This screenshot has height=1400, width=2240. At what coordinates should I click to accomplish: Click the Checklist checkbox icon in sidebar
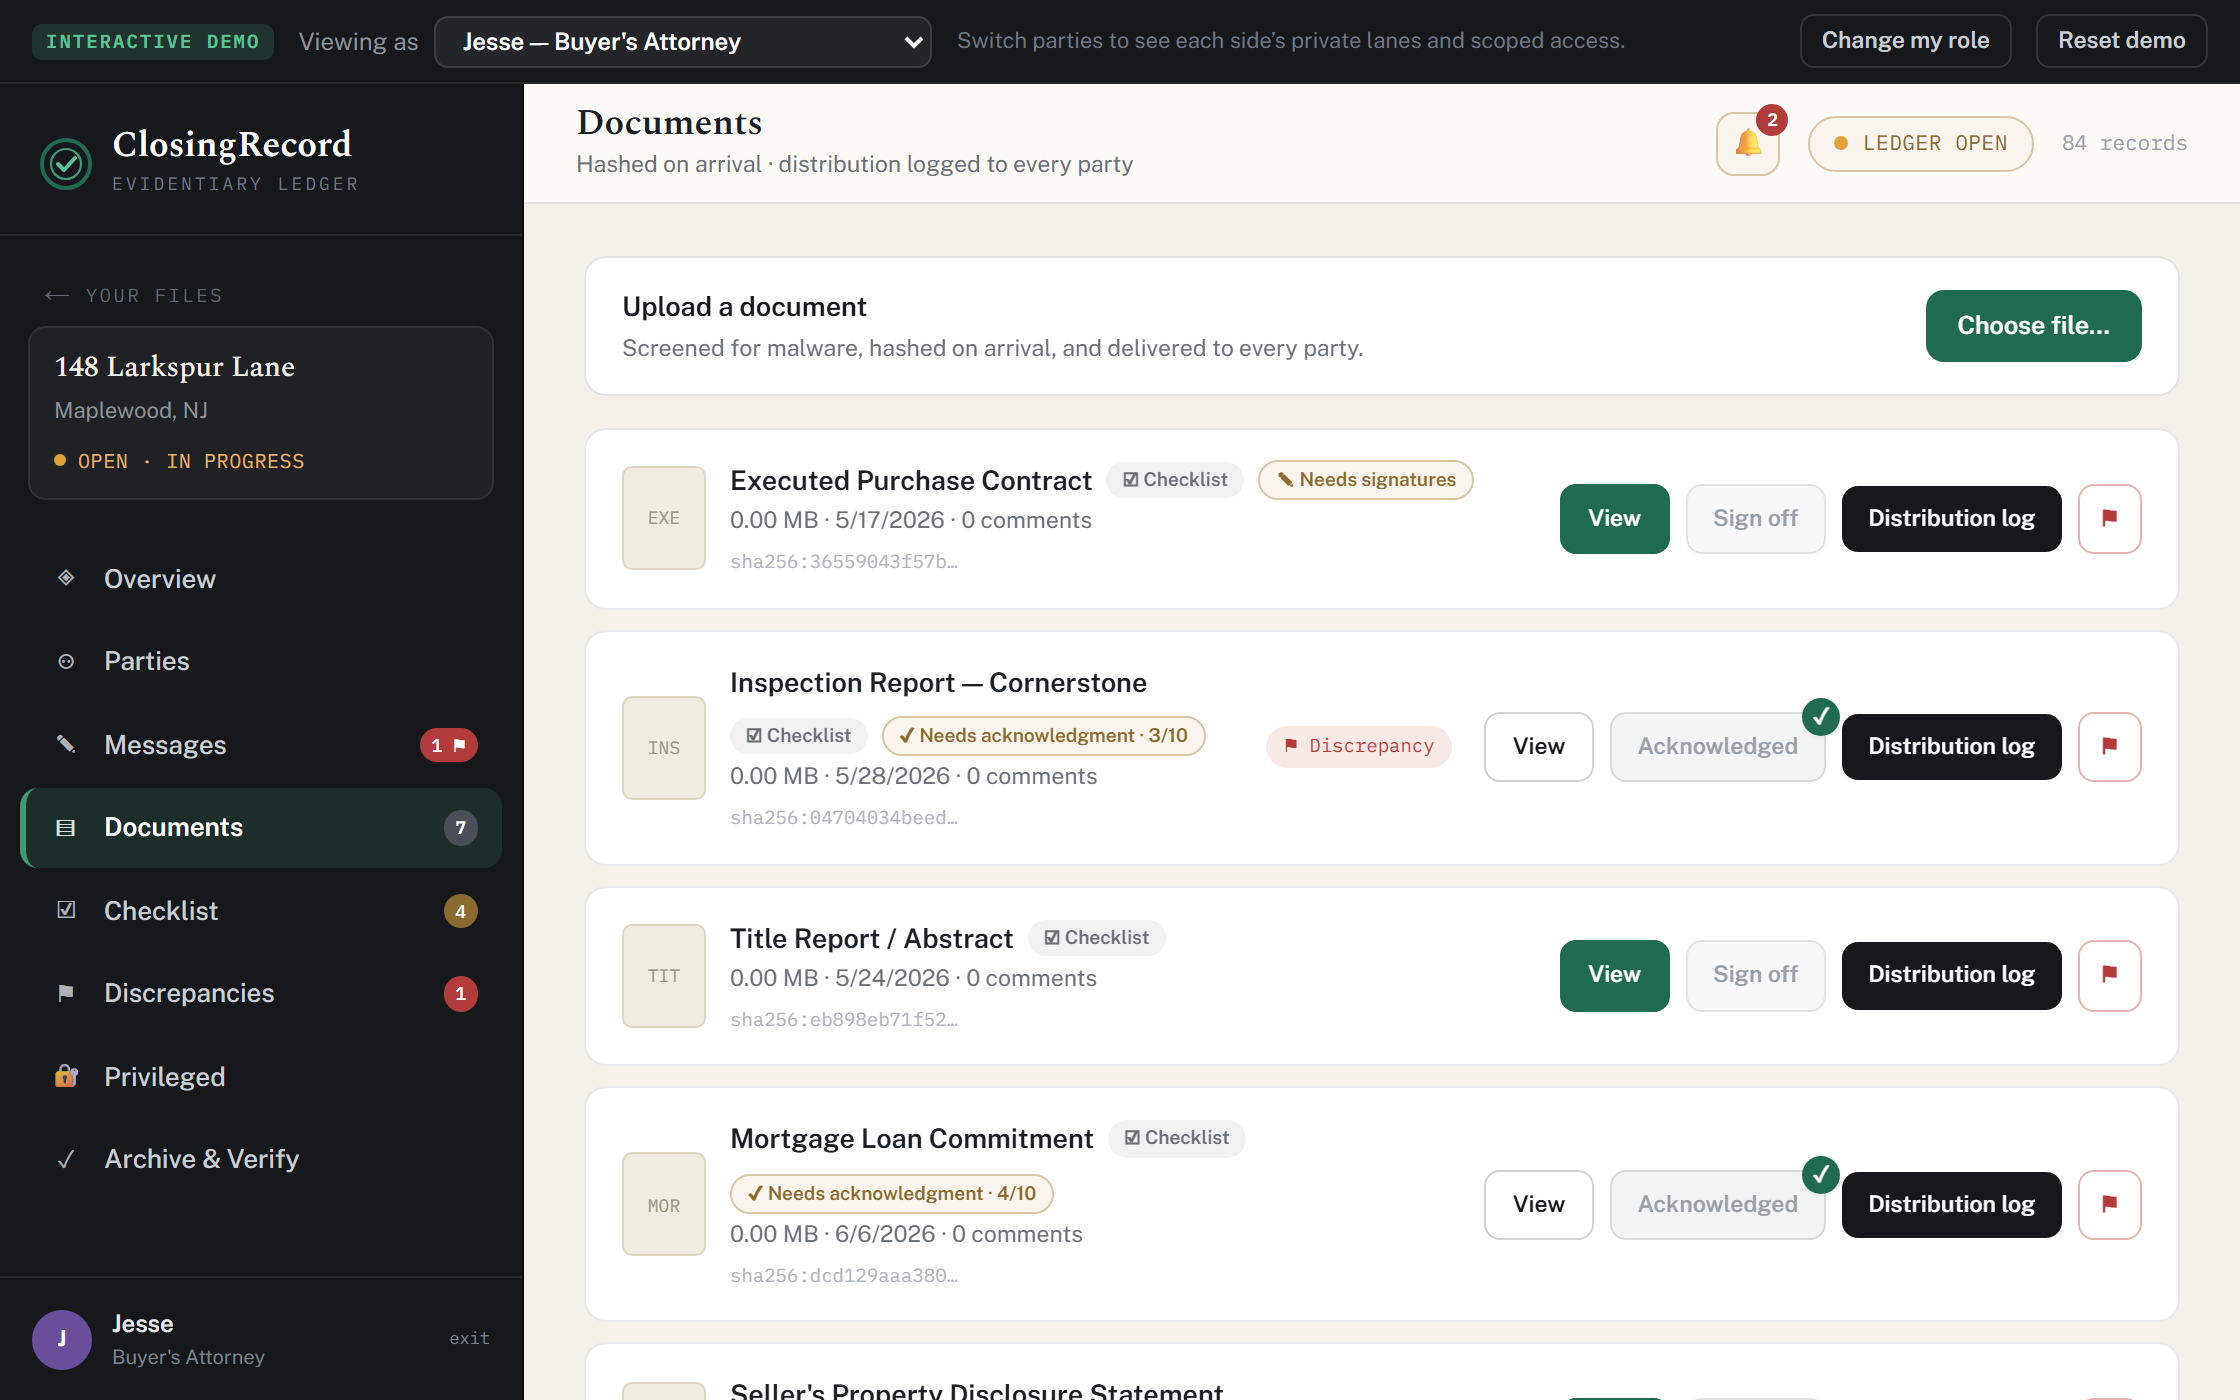66,910
